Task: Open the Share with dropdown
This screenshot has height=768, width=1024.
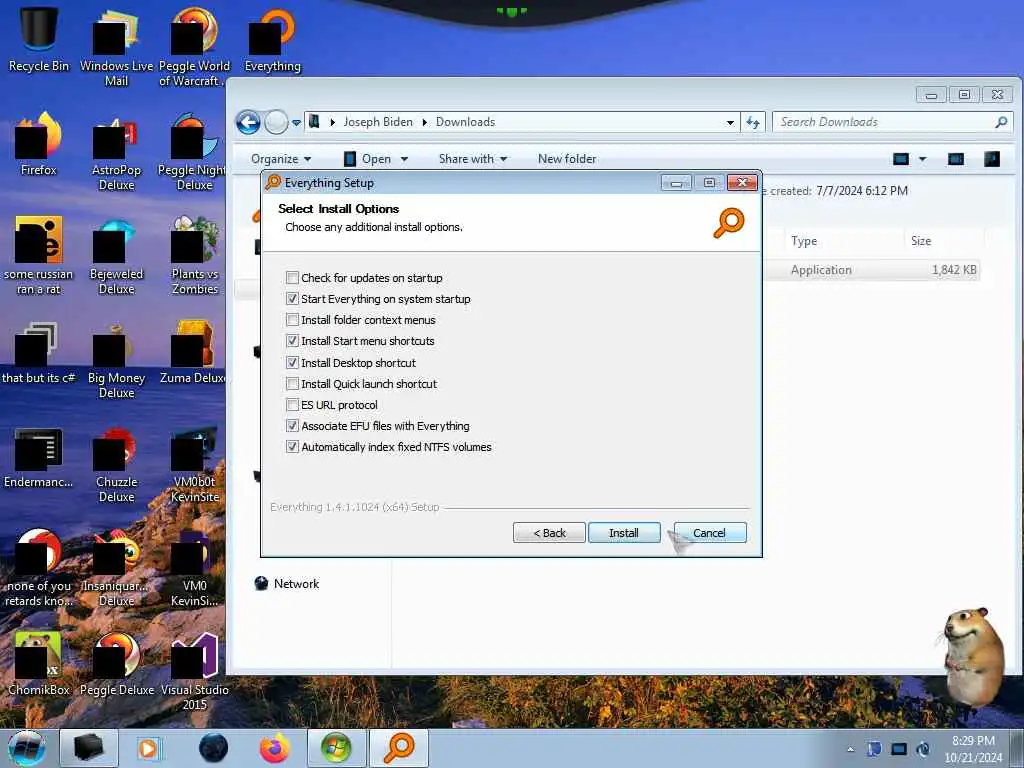Action: tap(473, 159)
